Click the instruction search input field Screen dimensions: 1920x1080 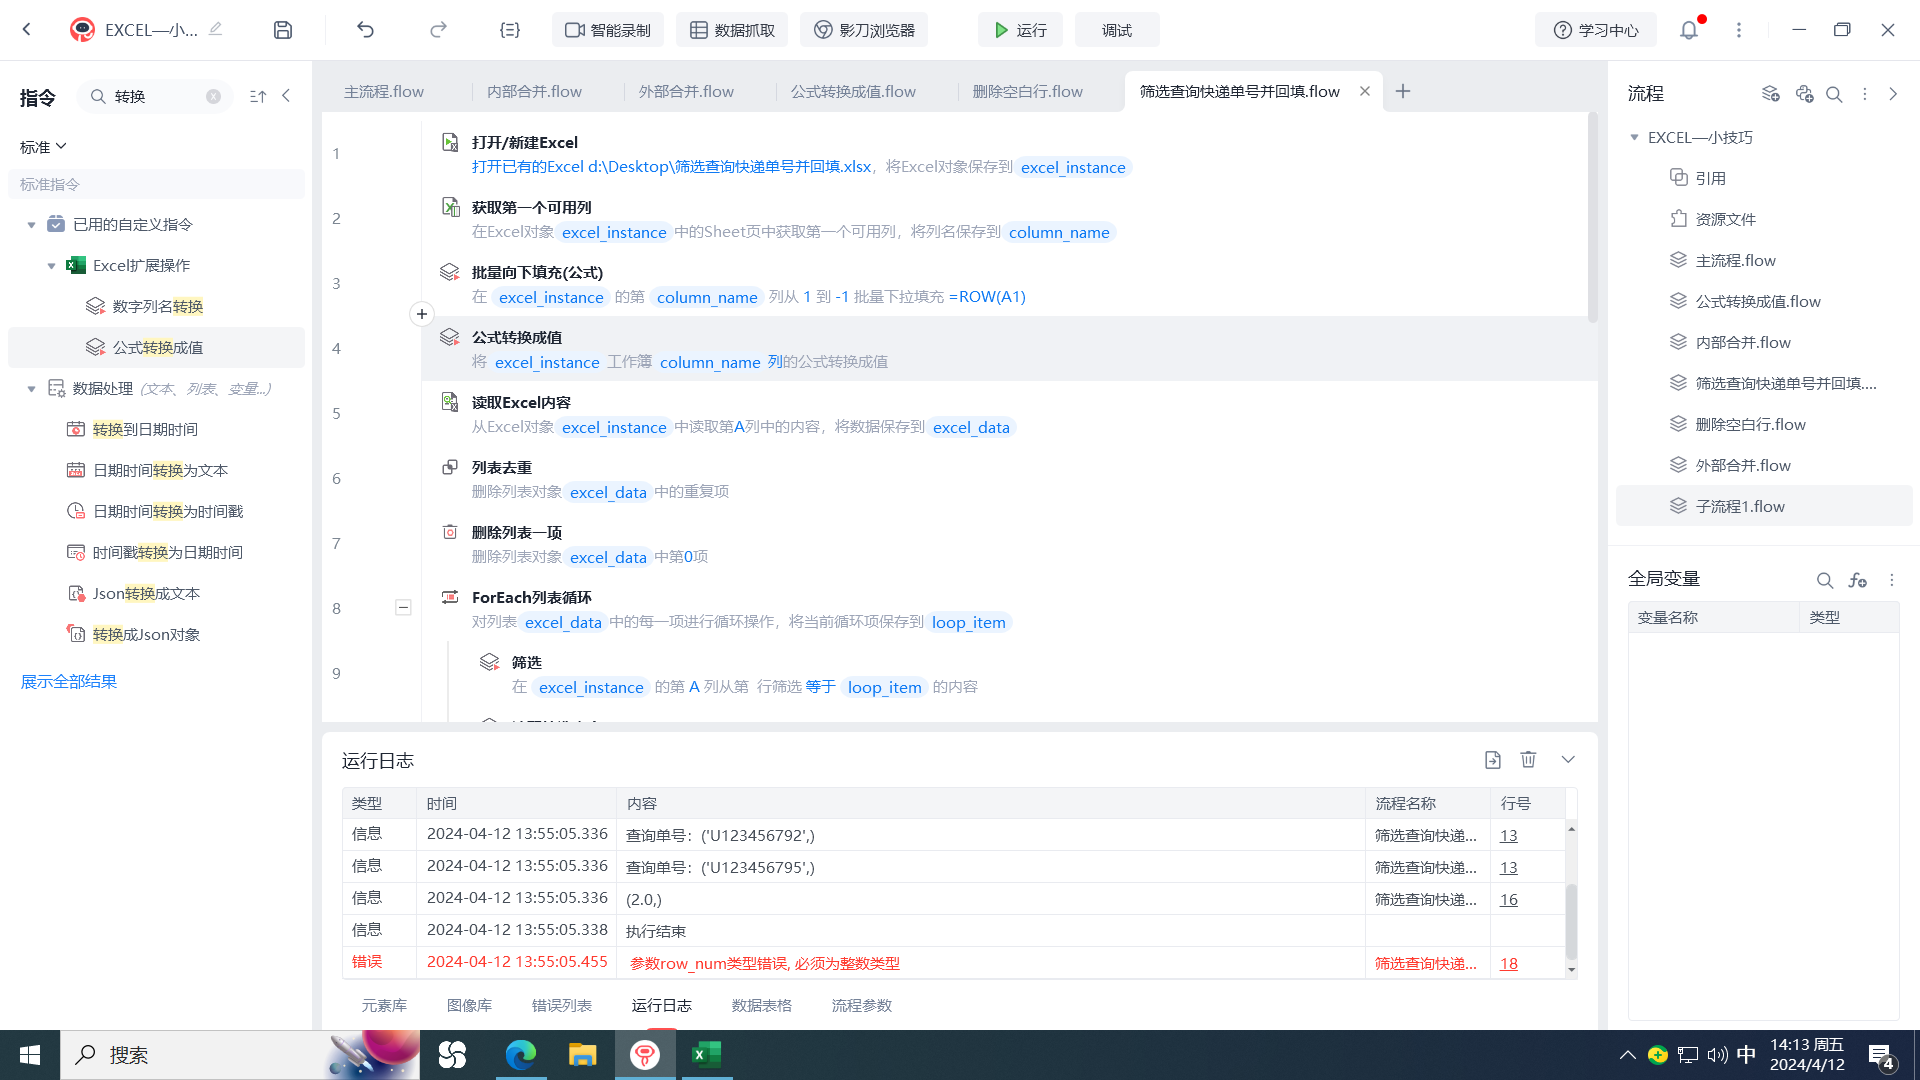click(x=155, y=97)
